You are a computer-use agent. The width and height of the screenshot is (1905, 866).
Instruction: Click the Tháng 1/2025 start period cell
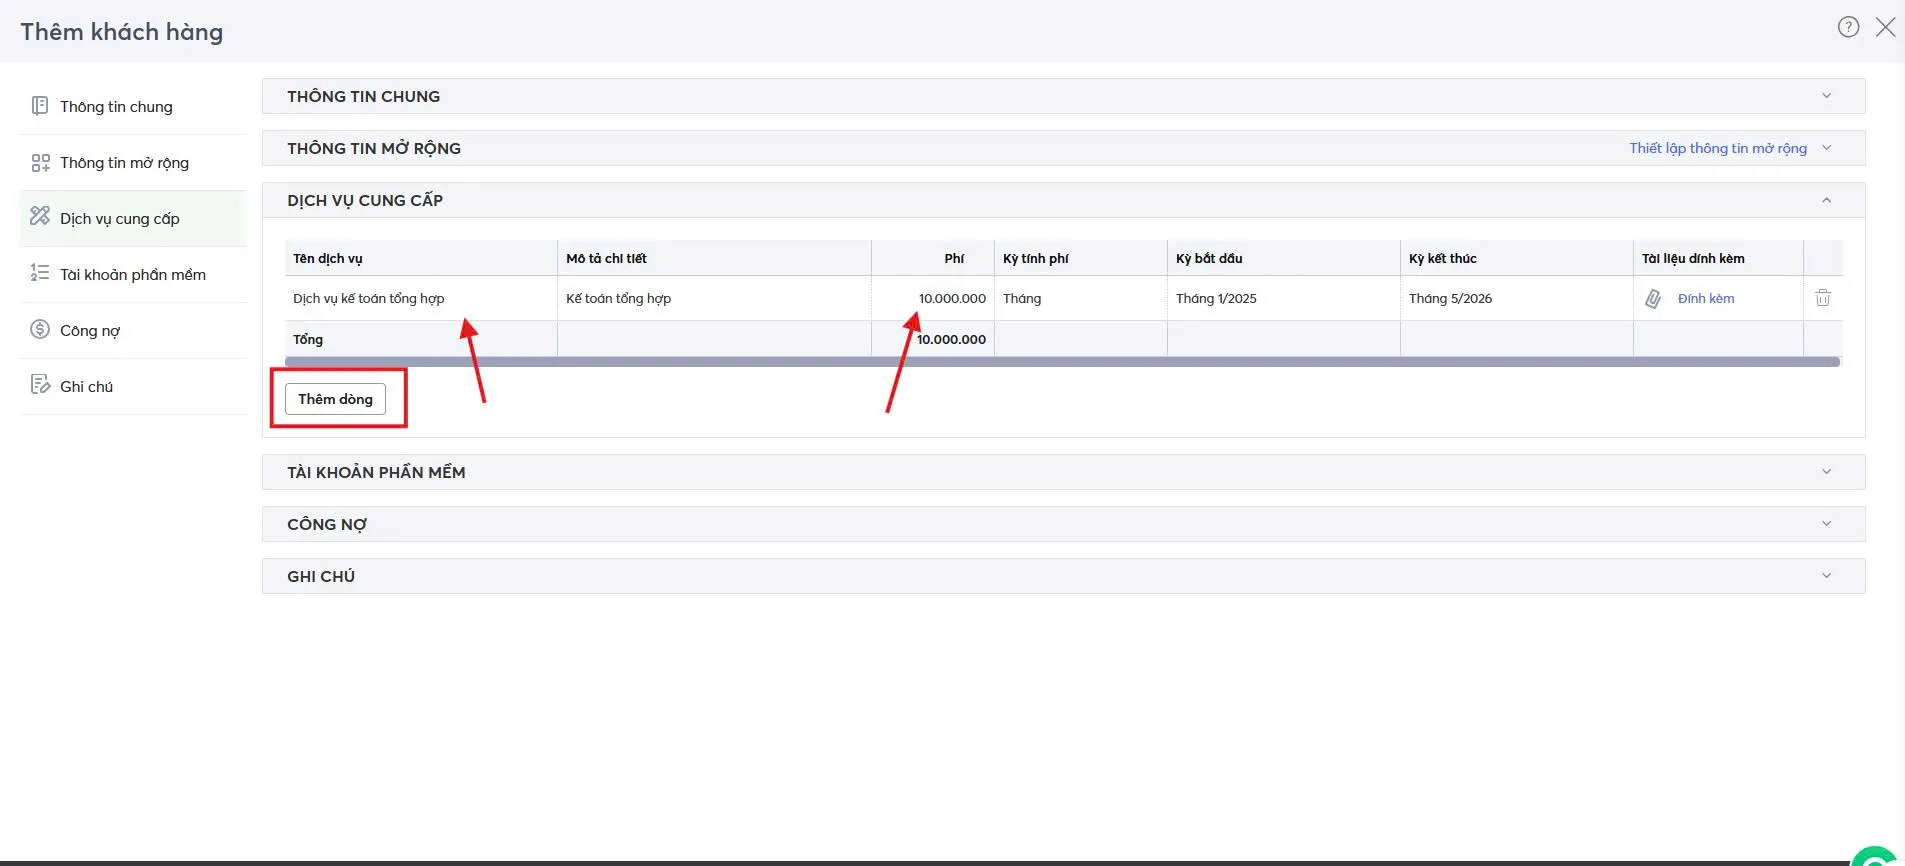(1284, 298)
